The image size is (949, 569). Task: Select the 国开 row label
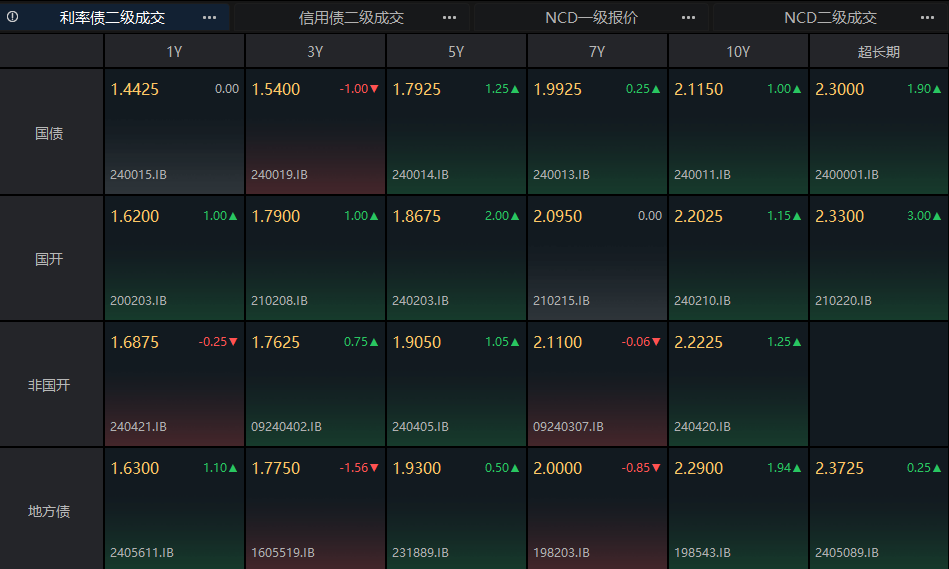(49, 259)
